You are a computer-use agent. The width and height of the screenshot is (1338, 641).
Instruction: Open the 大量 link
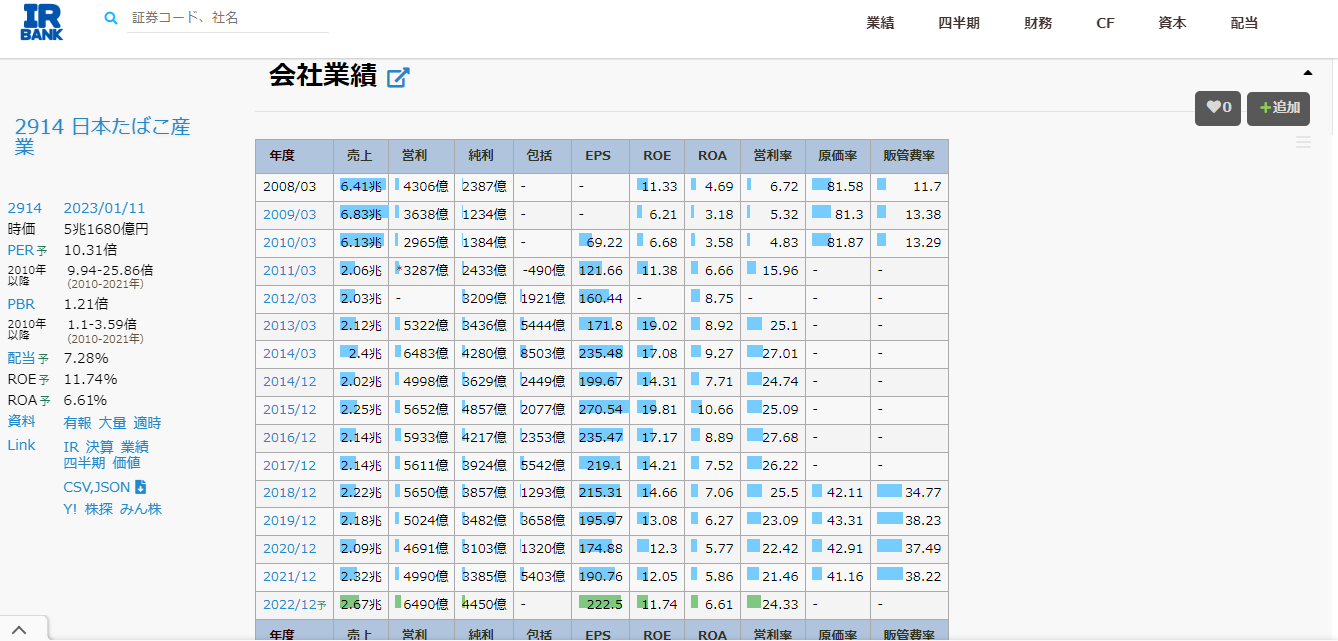click(x=112, y=423)
